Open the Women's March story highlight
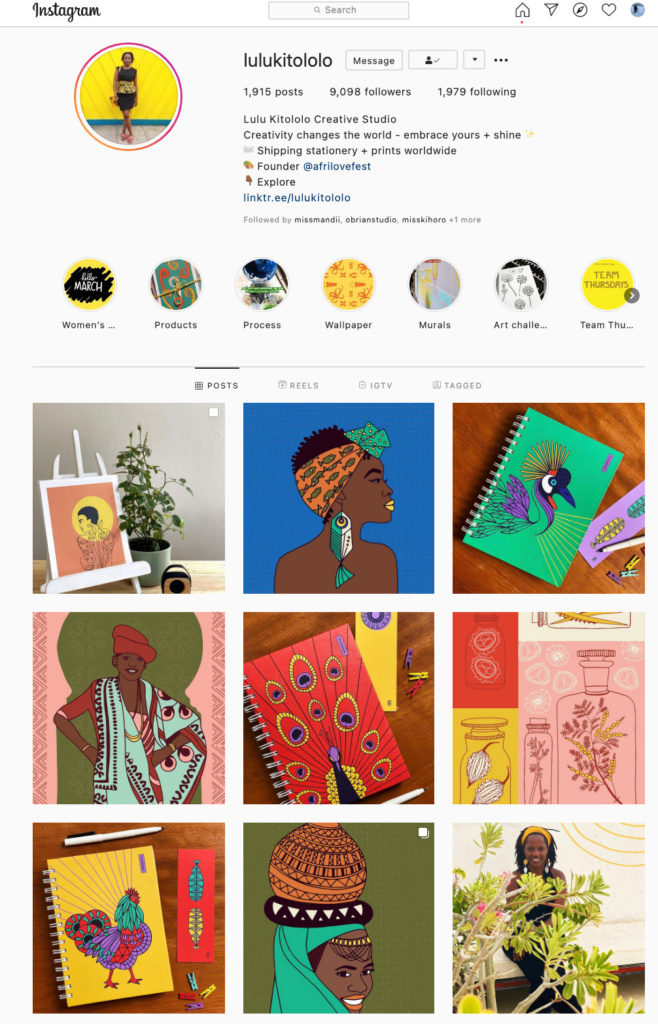 point(89,285)
